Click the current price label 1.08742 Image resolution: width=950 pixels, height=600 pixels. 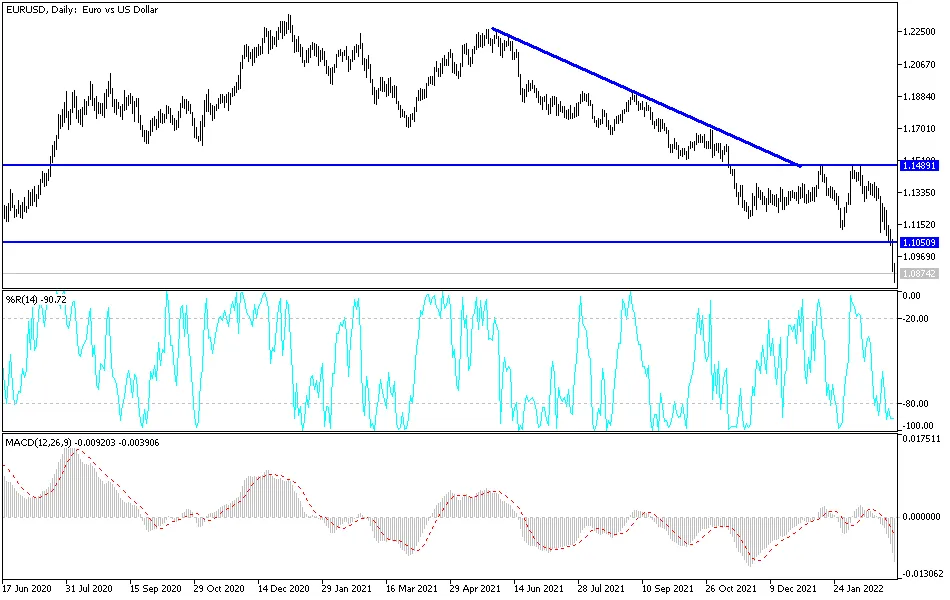click(x=919, y=274)
